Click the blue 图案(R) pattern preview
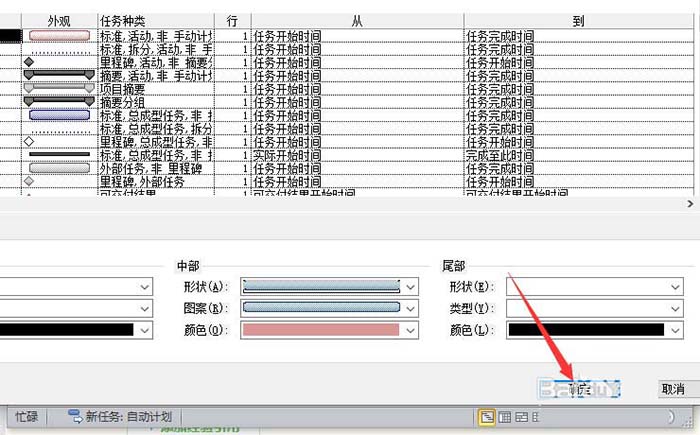 click(321, 308)
